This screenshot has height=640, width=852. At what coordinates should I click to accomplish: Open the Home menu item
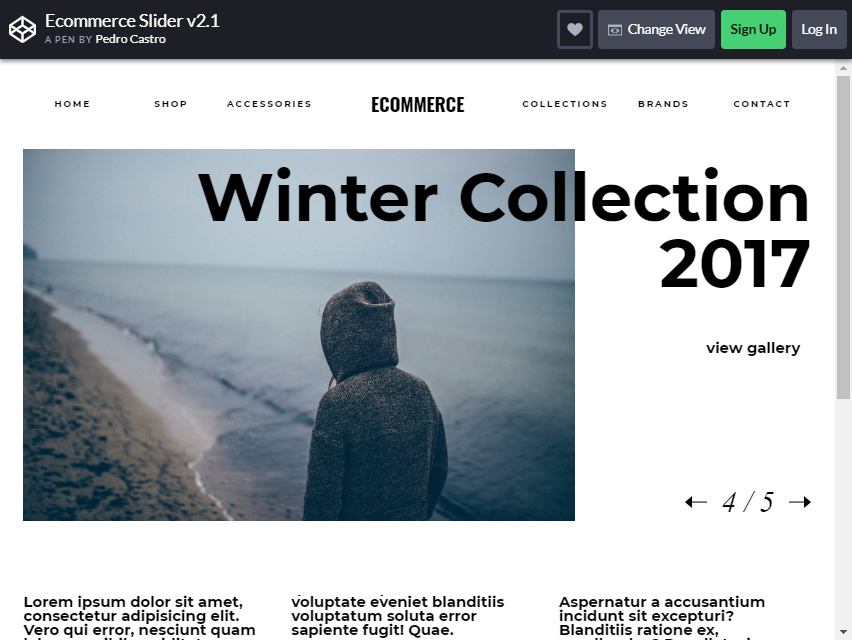click(72, 104)
